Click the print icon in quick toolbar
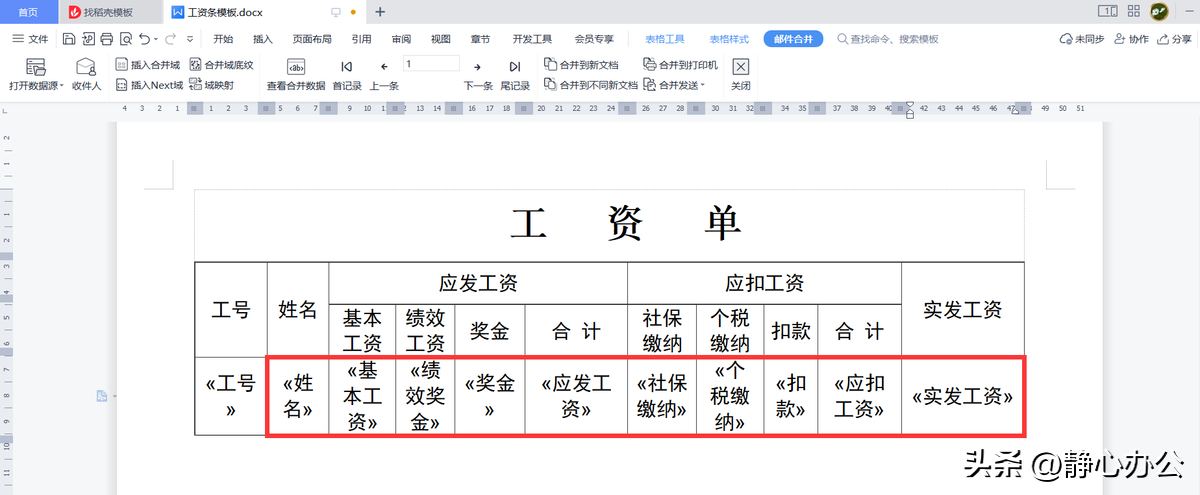Viewport: 1200px width, 495px height. coord(107,39)
